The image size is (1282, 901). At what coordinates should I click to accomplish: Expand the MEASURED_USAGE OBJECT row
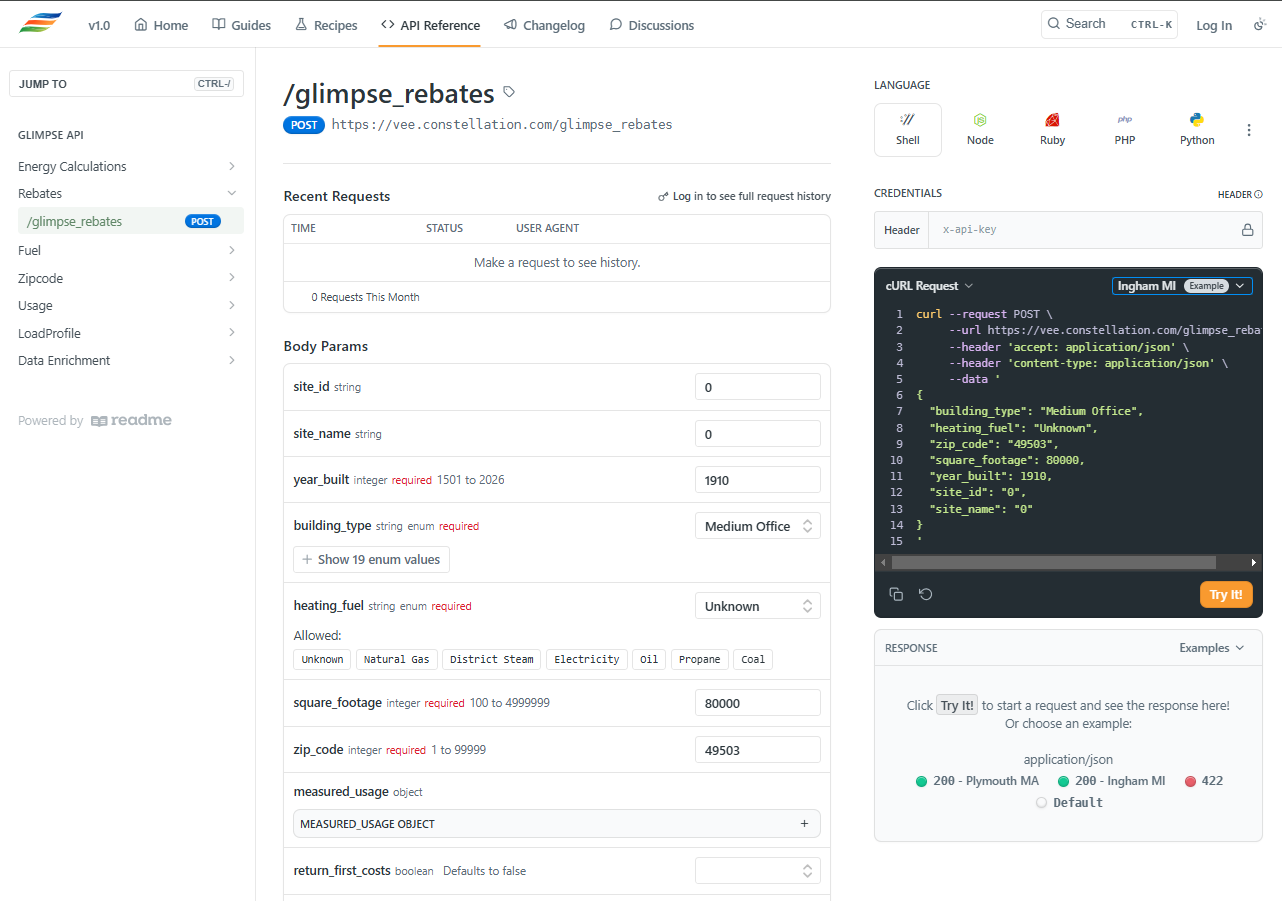557,824
